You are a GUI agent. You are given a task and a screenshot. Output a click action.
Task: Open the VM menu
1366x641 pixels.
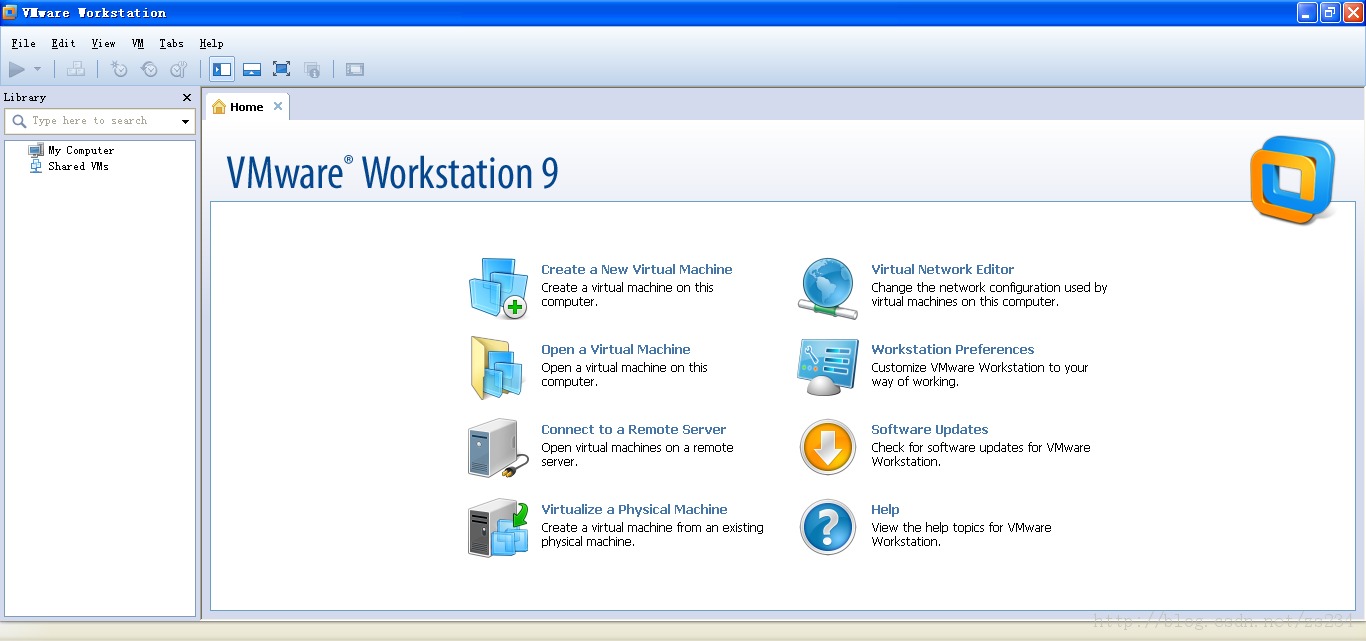click(138, 44)
